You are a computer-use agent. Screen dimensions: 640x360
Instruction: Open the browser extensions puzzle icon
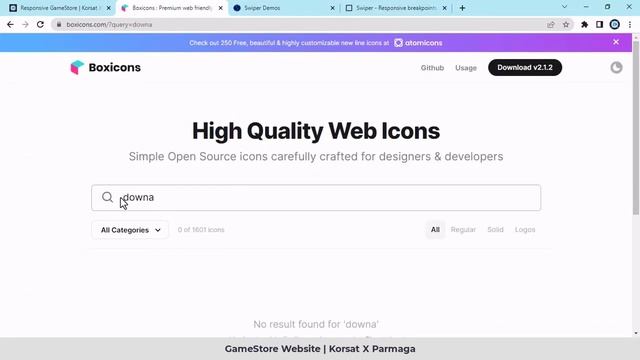tap(584, 24)
